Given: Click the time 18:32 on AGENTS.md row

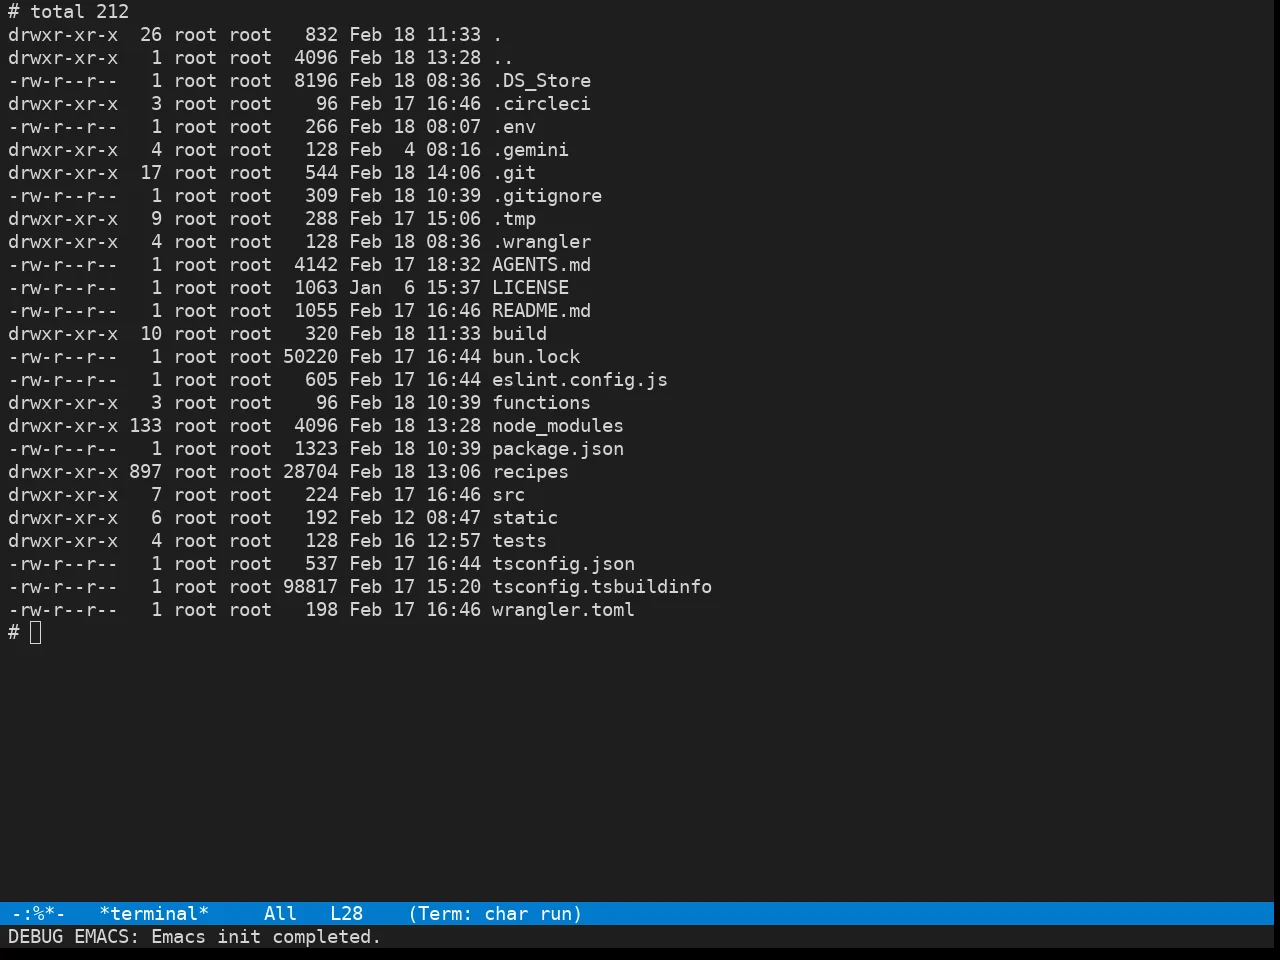Looking at the screenshot, I should coord(453,265).
